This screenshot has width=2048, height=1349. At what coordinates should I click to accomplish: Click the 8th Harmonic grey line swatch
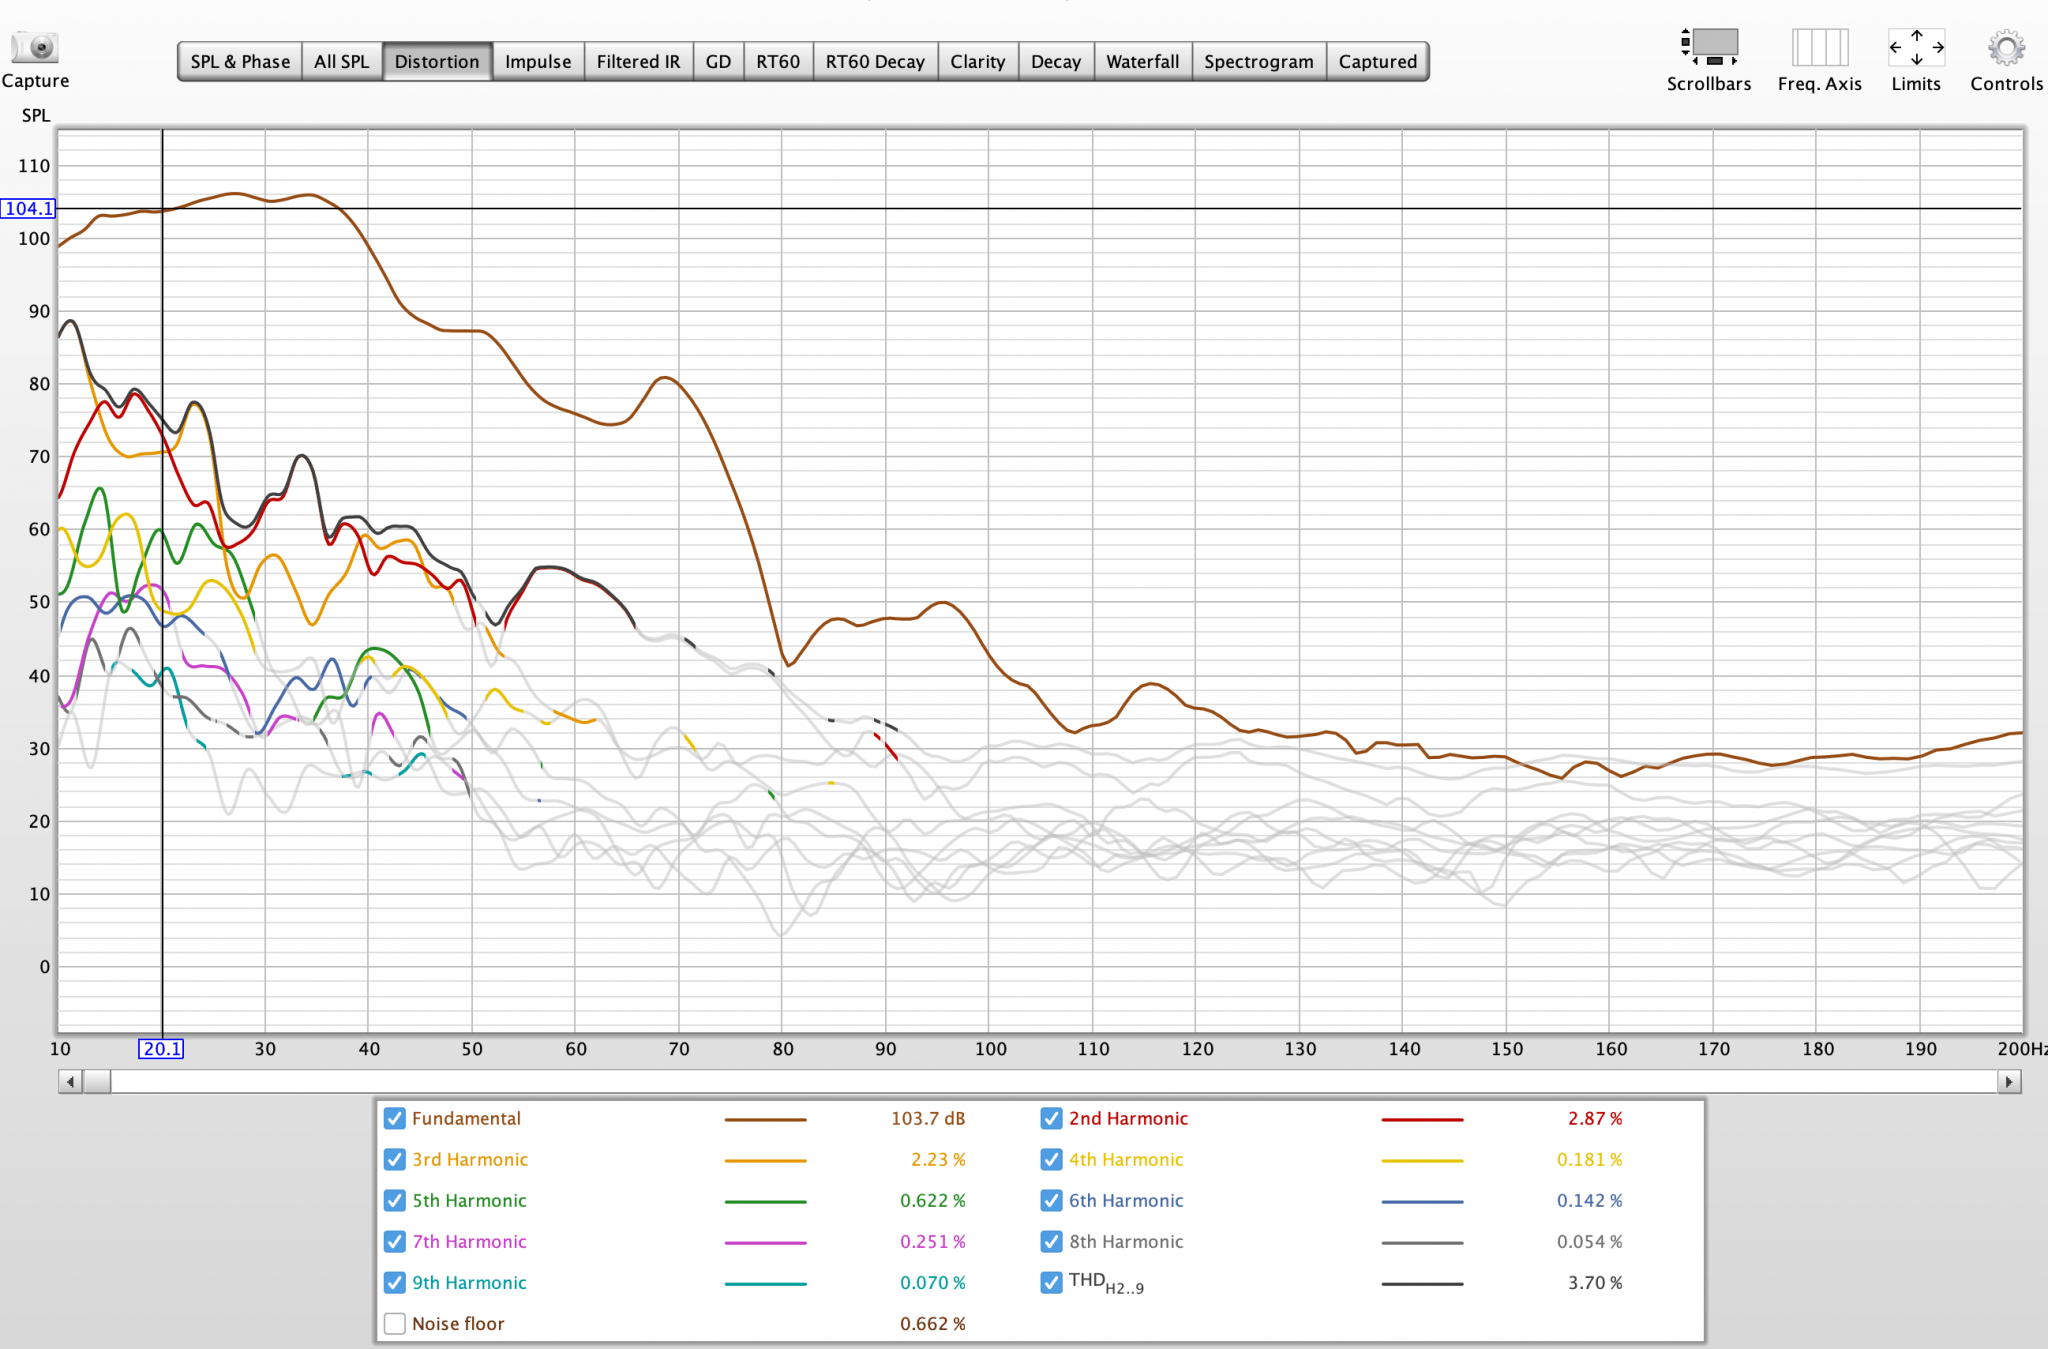1422,1243
